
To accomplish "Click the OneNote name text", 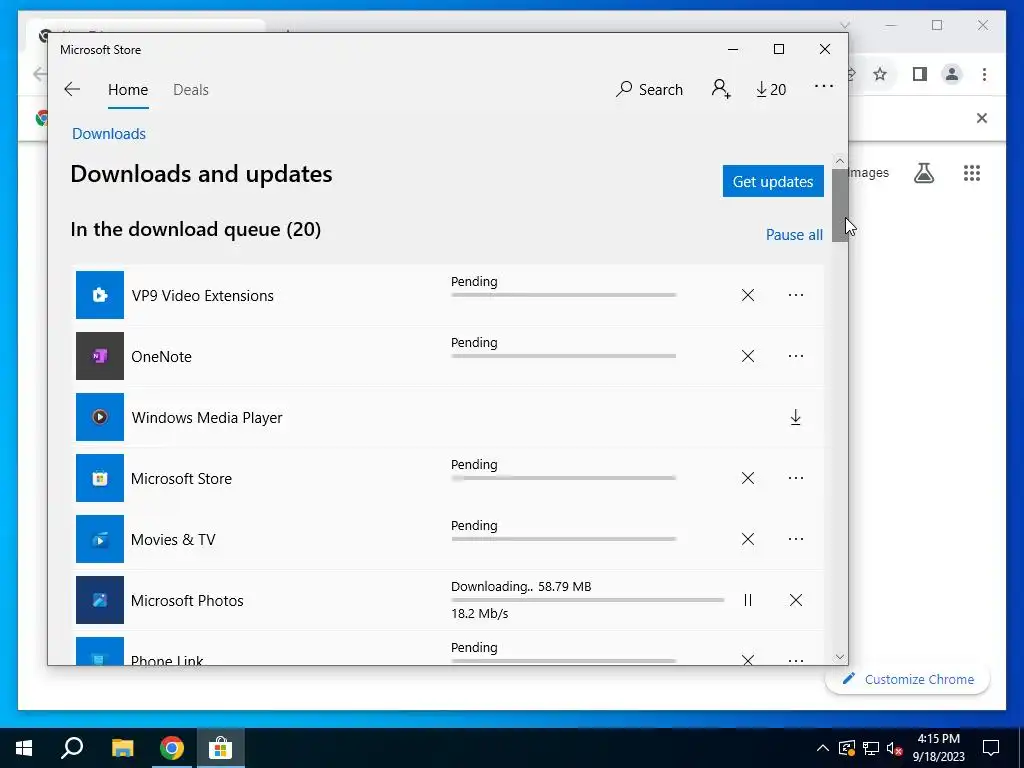I will click(161, 357).
